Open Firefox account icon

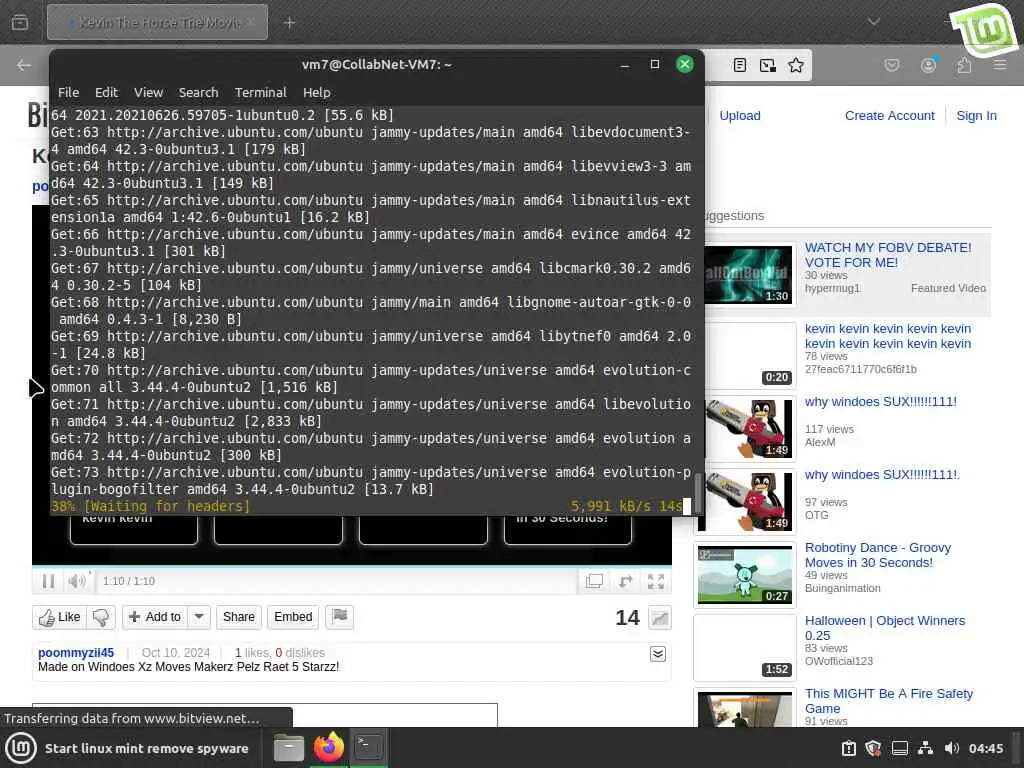[928, 65]
